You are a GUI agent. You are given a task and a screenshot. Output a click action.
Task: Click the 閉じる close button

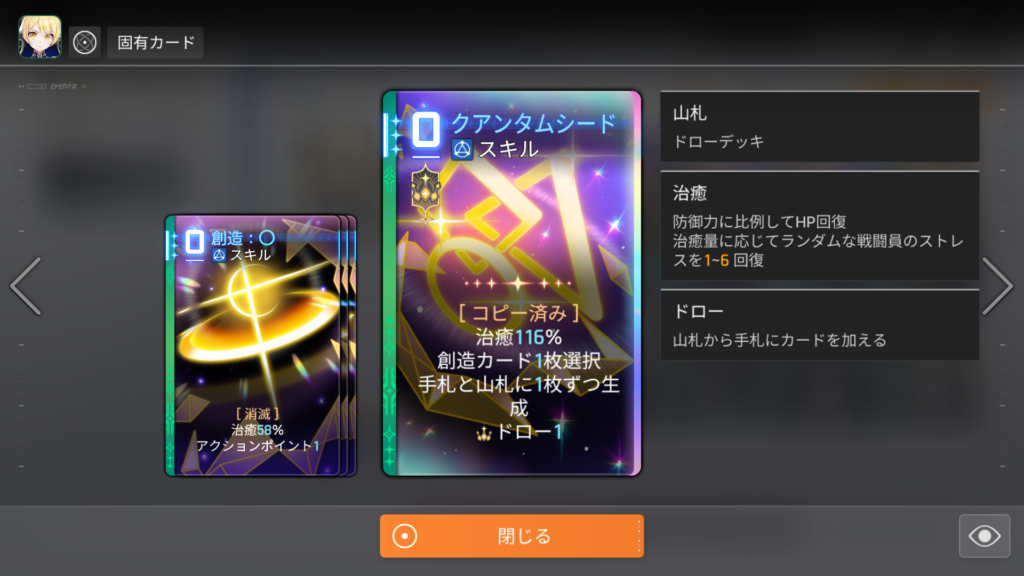point(512,536)
